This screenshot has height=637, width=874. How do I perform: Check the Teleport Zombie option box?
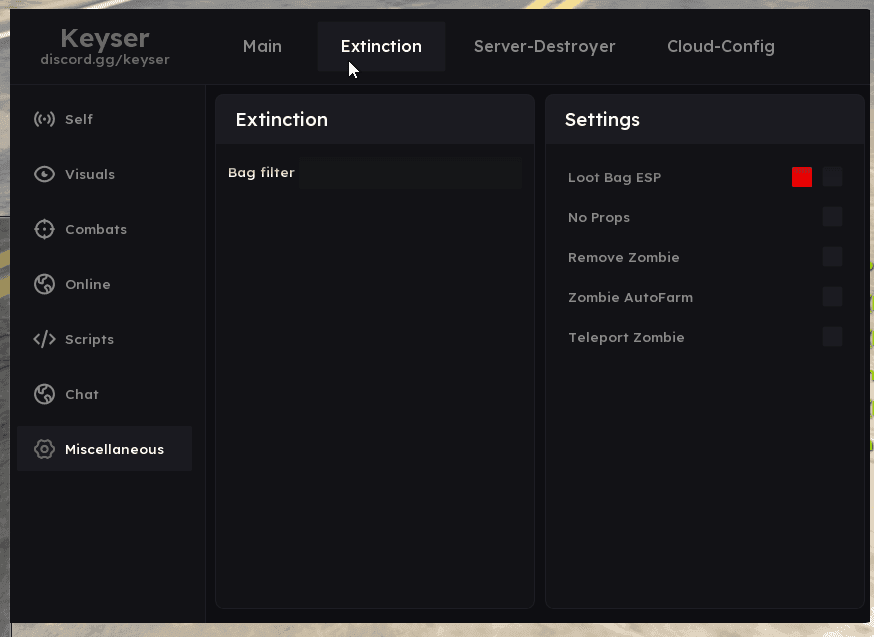(x=832, y=337)
